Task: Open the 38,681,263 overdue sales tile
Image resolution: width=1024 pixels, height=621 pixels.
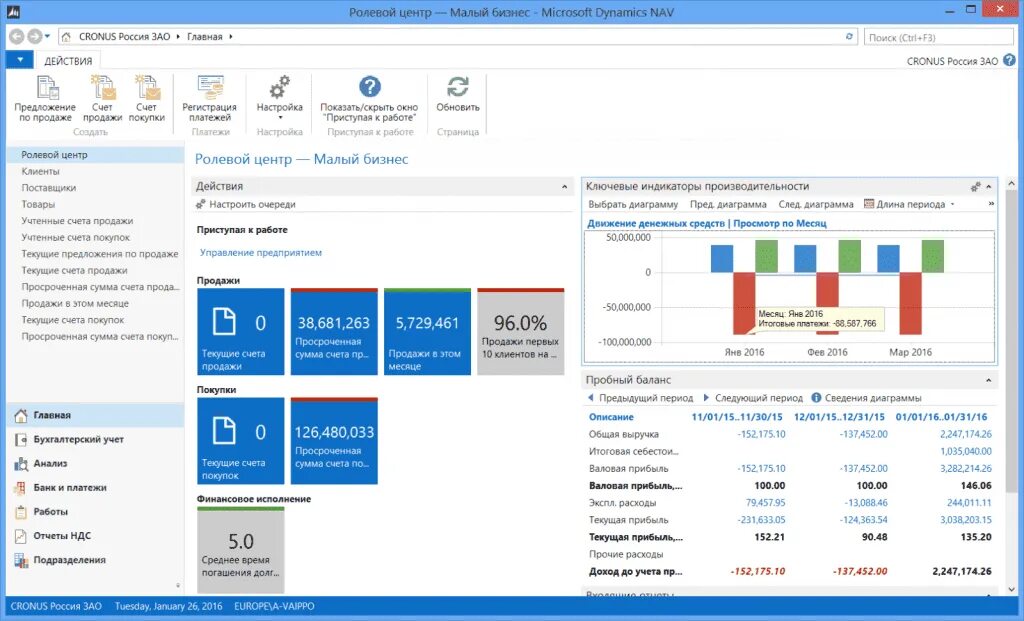Action: (334, 332)
